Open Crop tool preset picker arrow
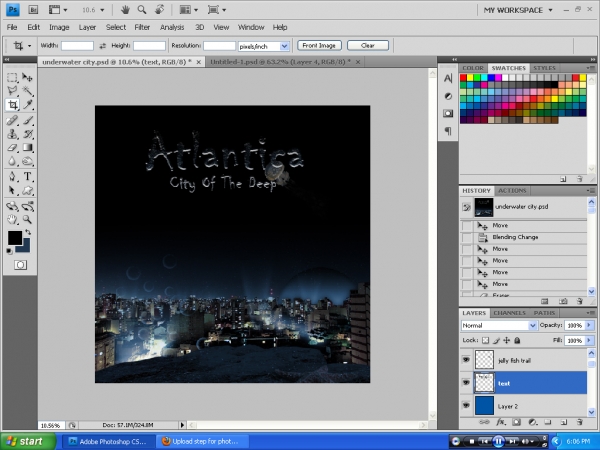Image resolution: width=600 pixels, height=450 pixels. (x=29, y=46)
